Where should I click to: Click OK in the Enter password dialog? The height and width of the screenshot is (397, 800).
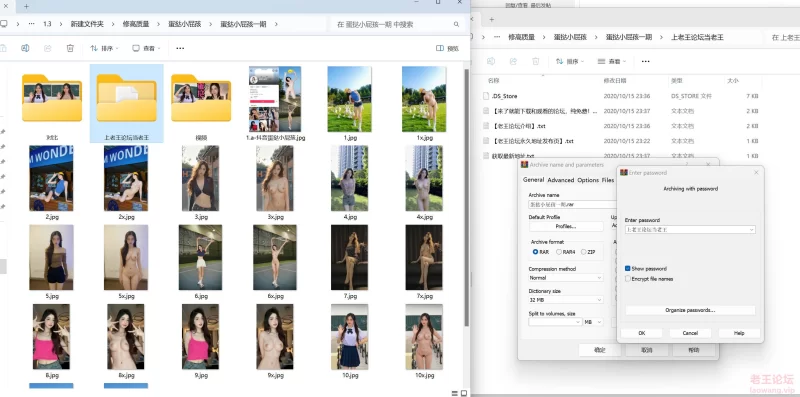coord(642,333)
